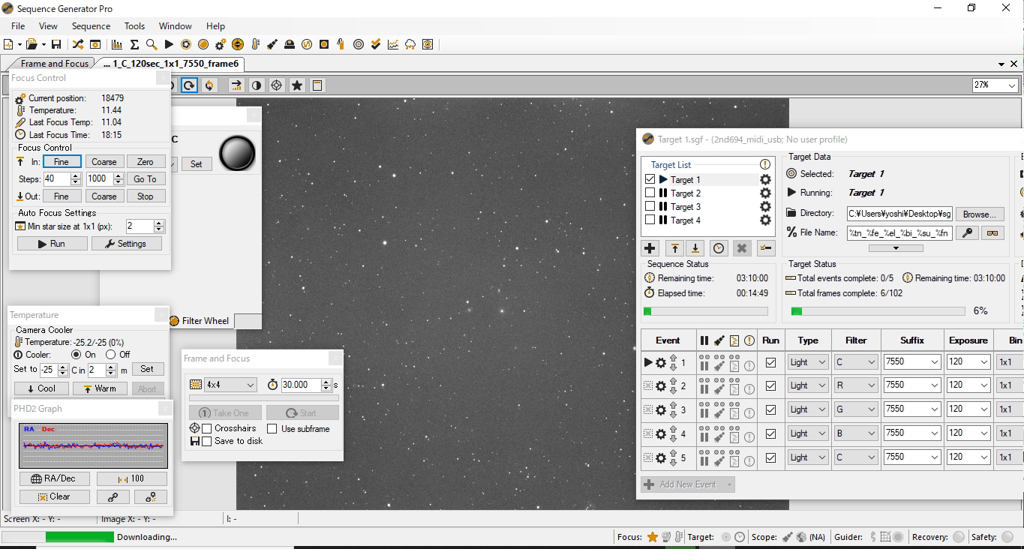This screenshot has height=549, width=1024.
Task: Open the Sequence menu
Action: (x=91, y=26)
